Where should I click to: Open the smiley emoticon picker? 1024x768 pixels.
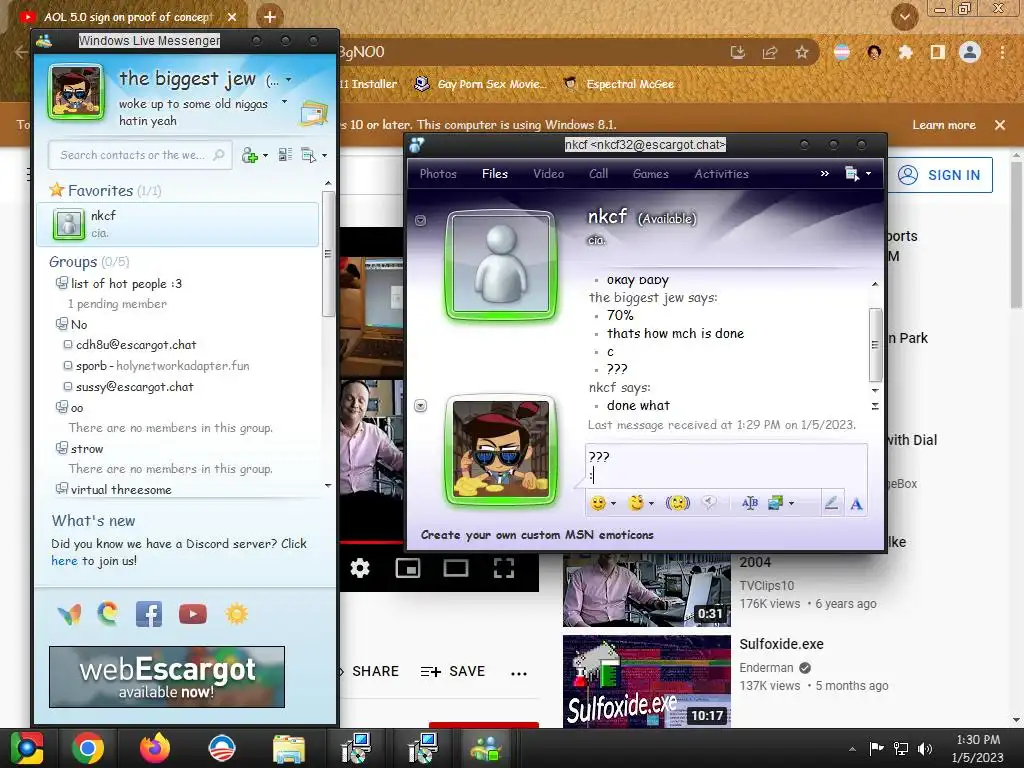coord(598,503)
